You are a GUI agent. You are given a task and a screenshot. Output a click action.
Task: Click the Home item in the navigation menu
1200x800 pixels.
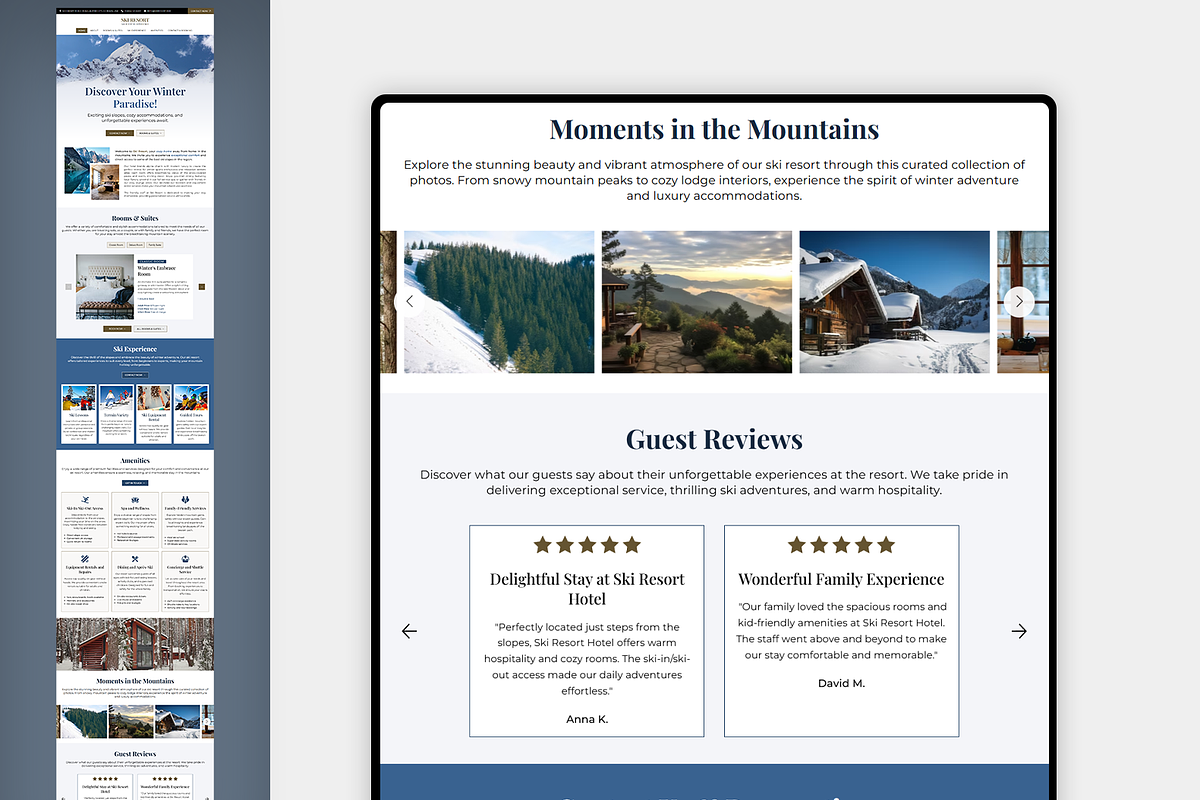[81, 29]
